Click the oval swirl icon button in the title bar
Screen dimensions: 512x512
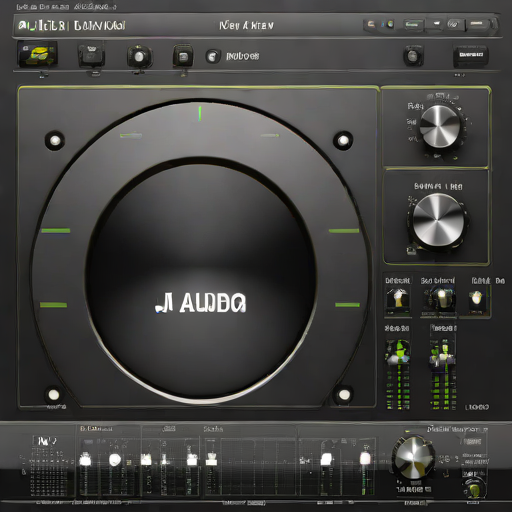tap(453, 24)
